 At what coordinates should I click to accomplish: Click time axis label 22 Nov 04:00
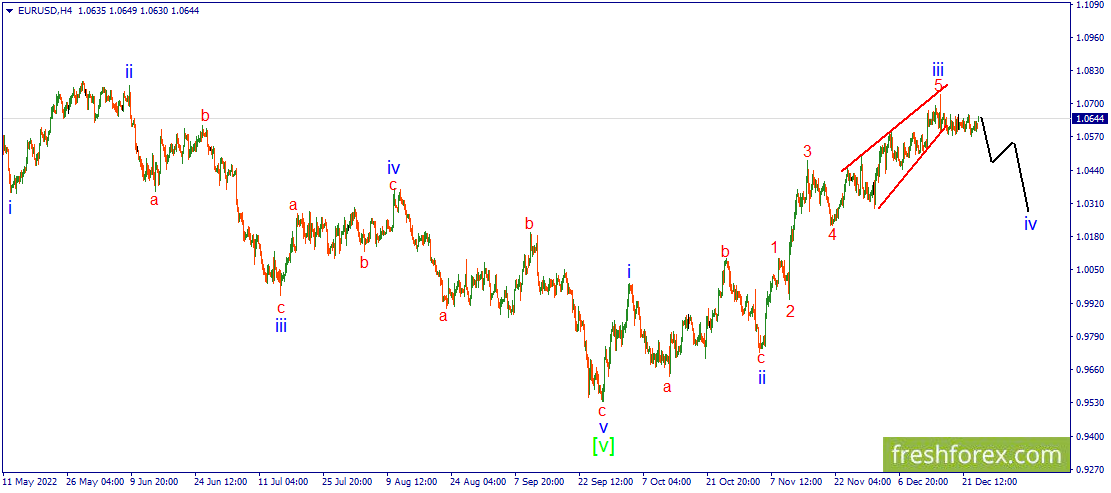pos(862,482)
